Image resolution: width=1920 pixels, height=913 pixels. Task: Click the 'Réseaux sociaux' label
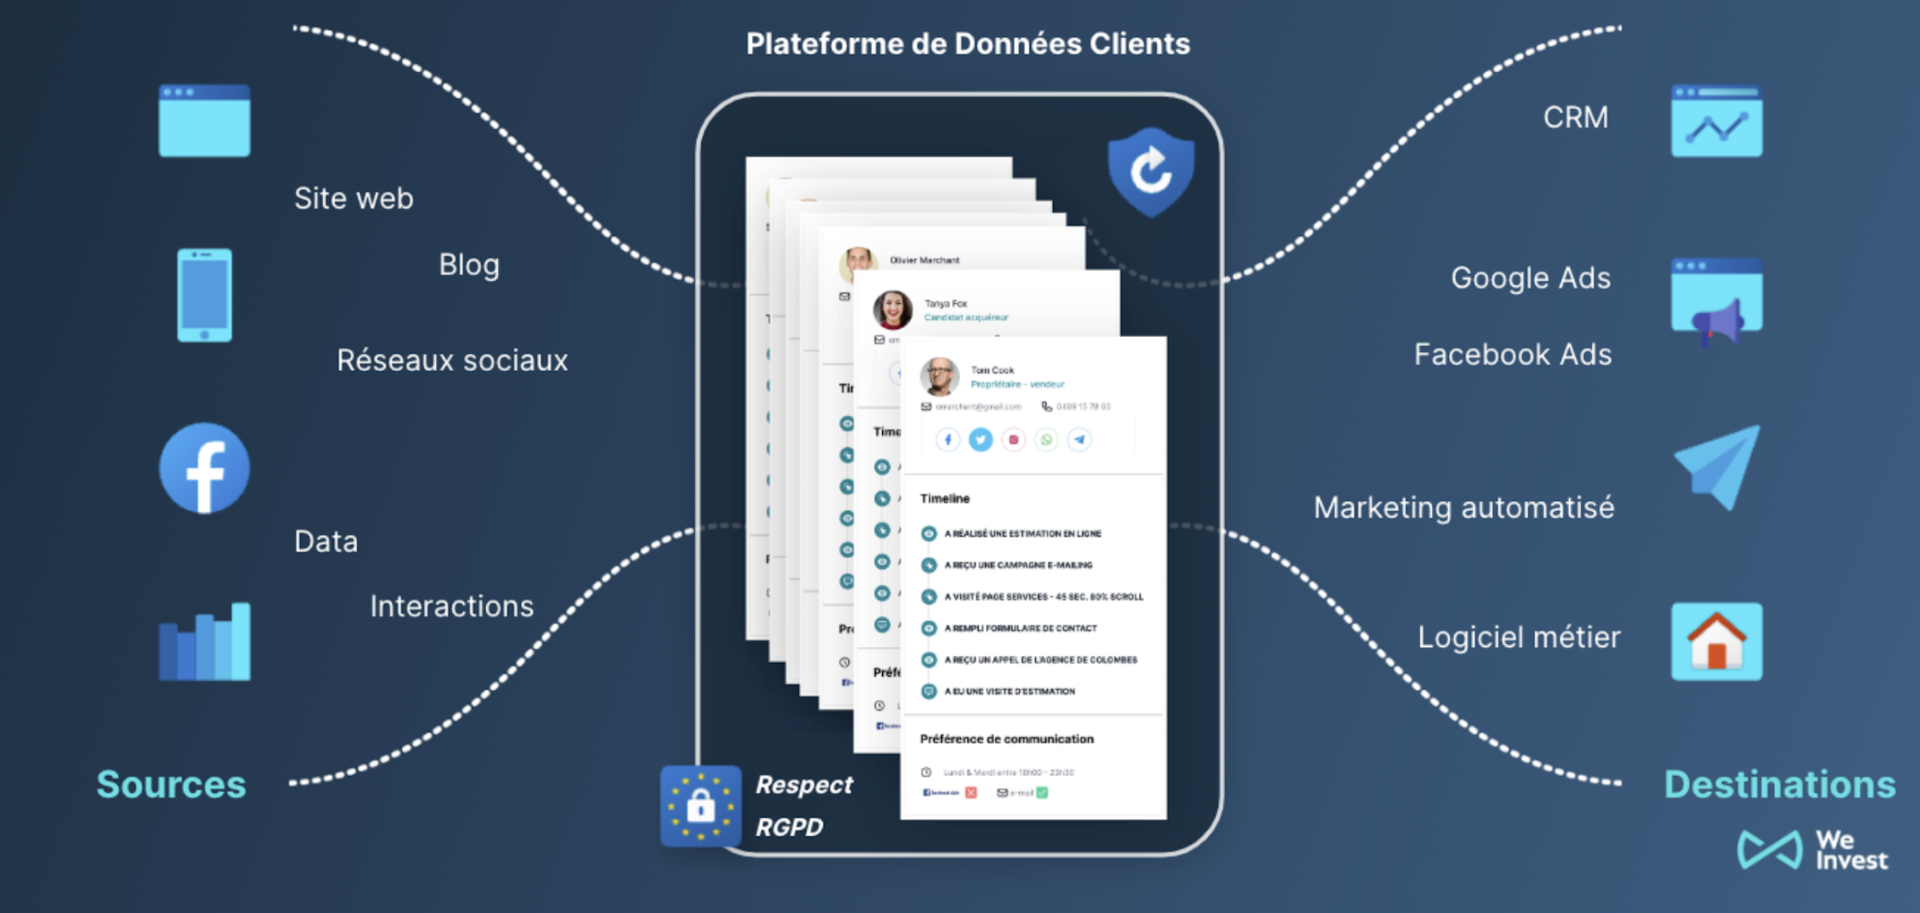click(x=452, y=360)
